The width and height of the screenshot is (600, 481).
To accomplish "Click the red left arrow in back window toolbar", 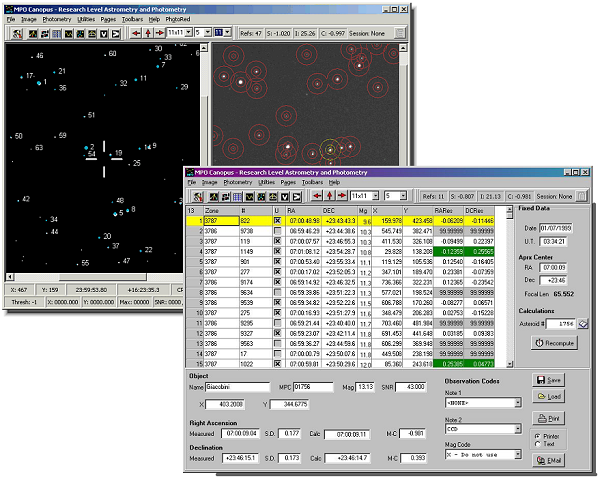I will click(136, 33).
